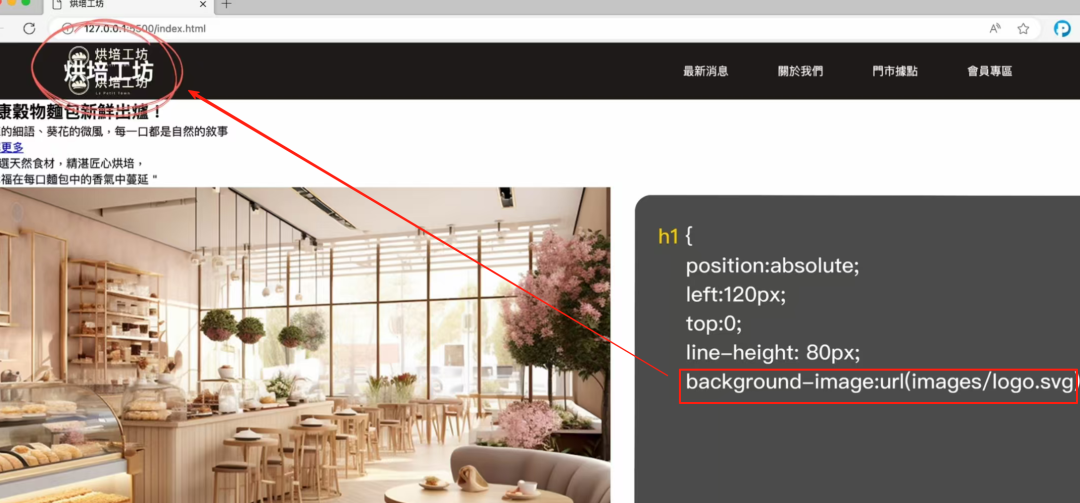Click the site information icon beside the URL
The height and width of the screenshot is (503, 1080).
tap(68, 28)
